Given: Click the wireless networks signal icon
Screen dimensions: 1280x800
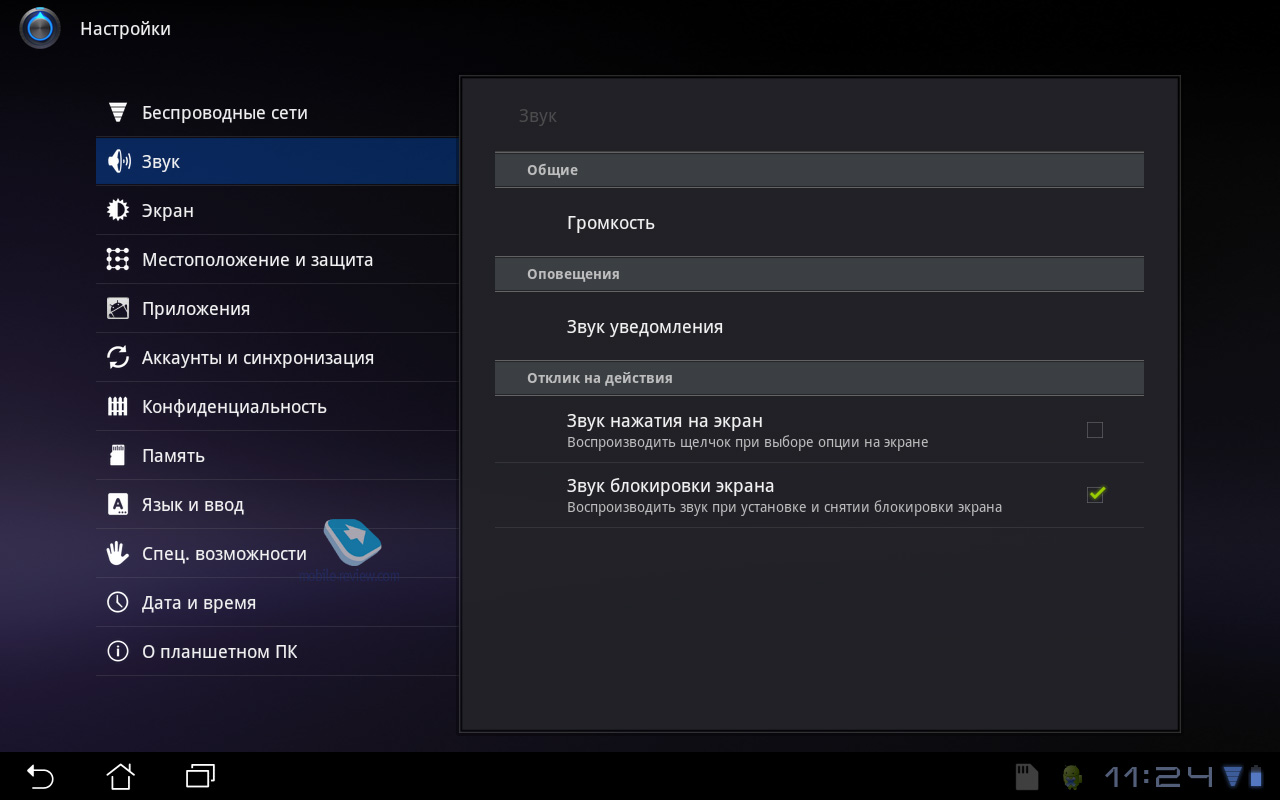Looking at the screenshot, I should click(118, 112).
